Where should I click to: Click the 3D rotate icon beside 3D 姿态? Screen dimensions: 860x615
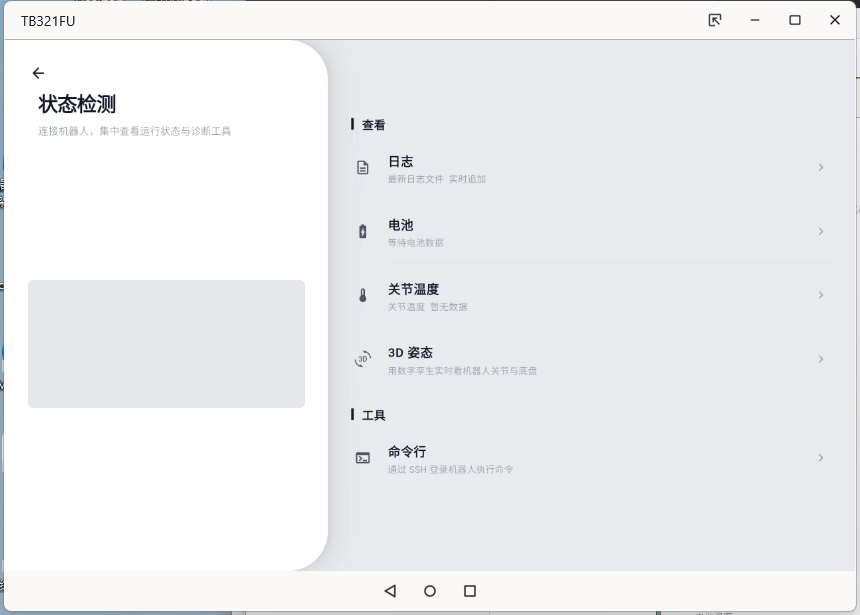pyautogui.click(x=363, y=359)
